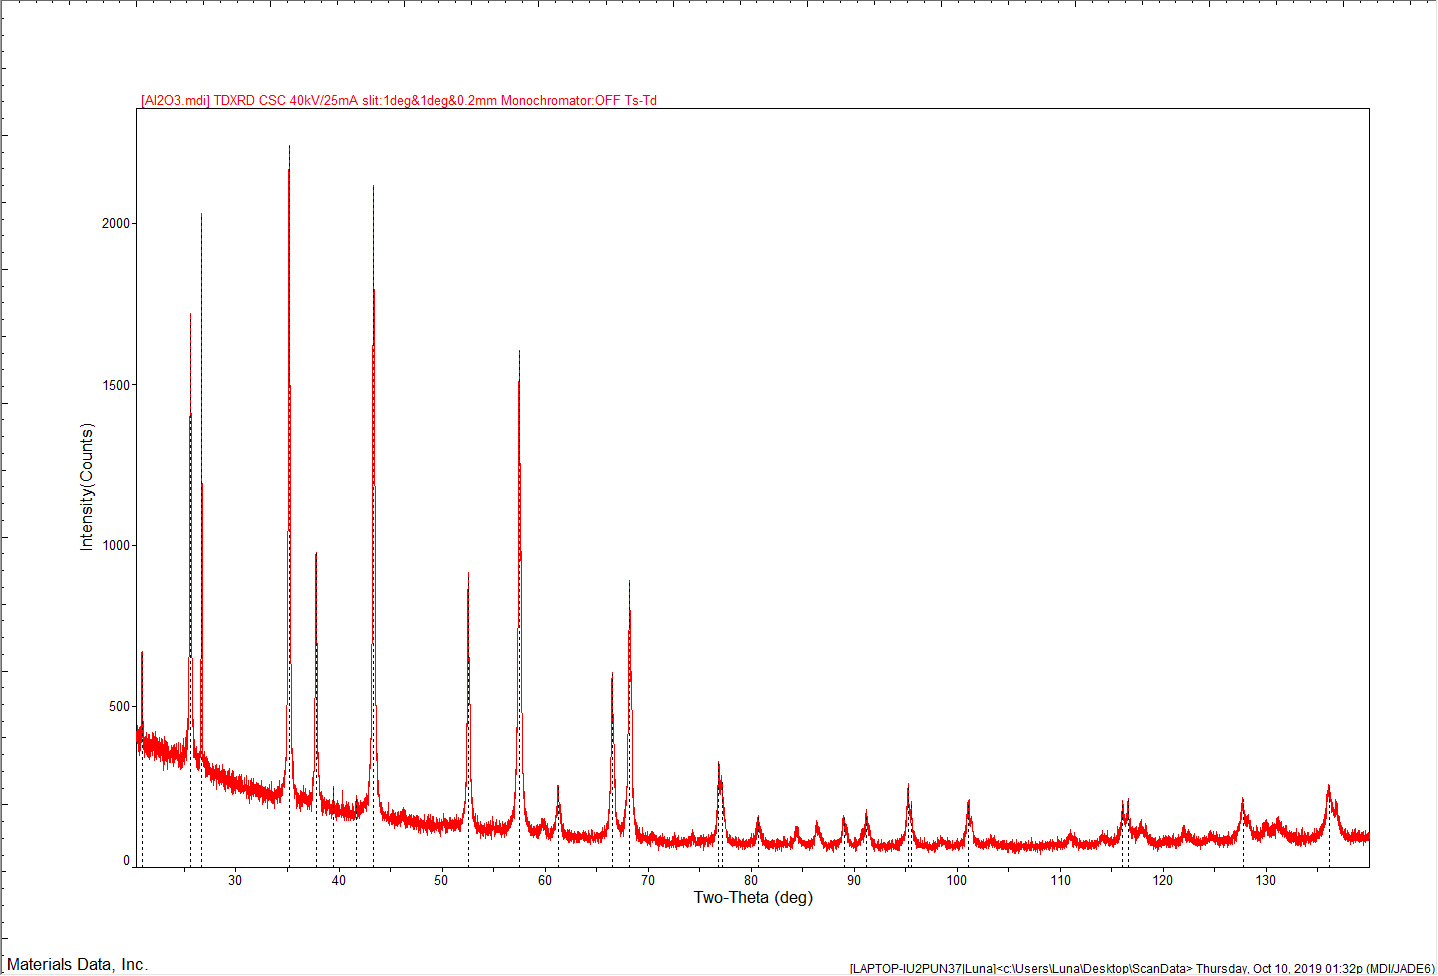The width and height of the screenshot is (1438, 976).
Task: Click the 130 tick label on x-axis
Action: [1266, 880]
